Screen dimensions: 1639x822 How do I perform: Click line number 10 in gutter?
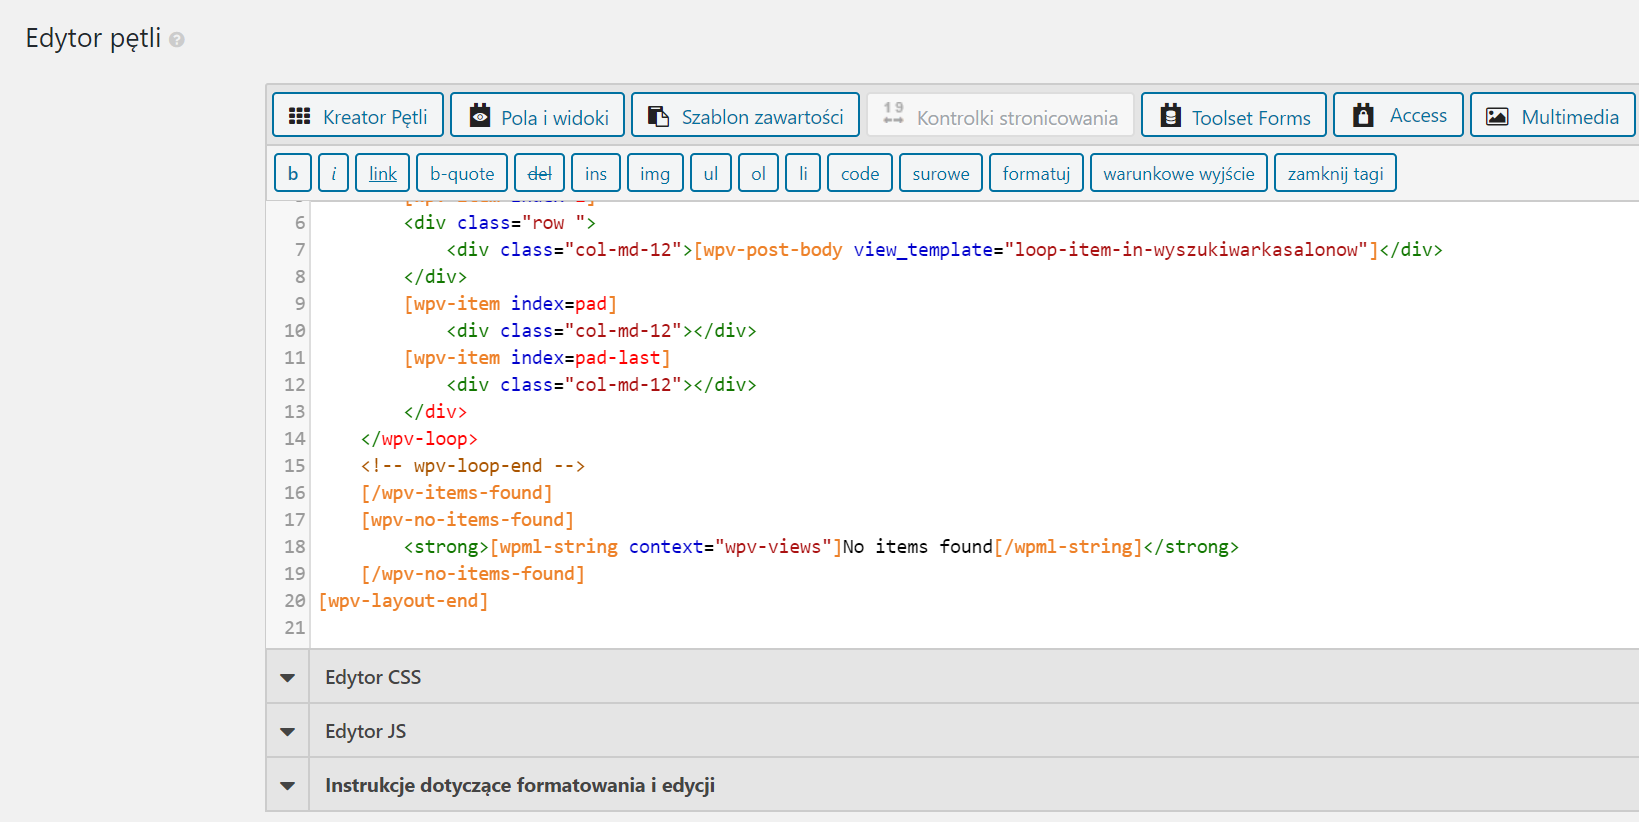click(x=295, y=331)
